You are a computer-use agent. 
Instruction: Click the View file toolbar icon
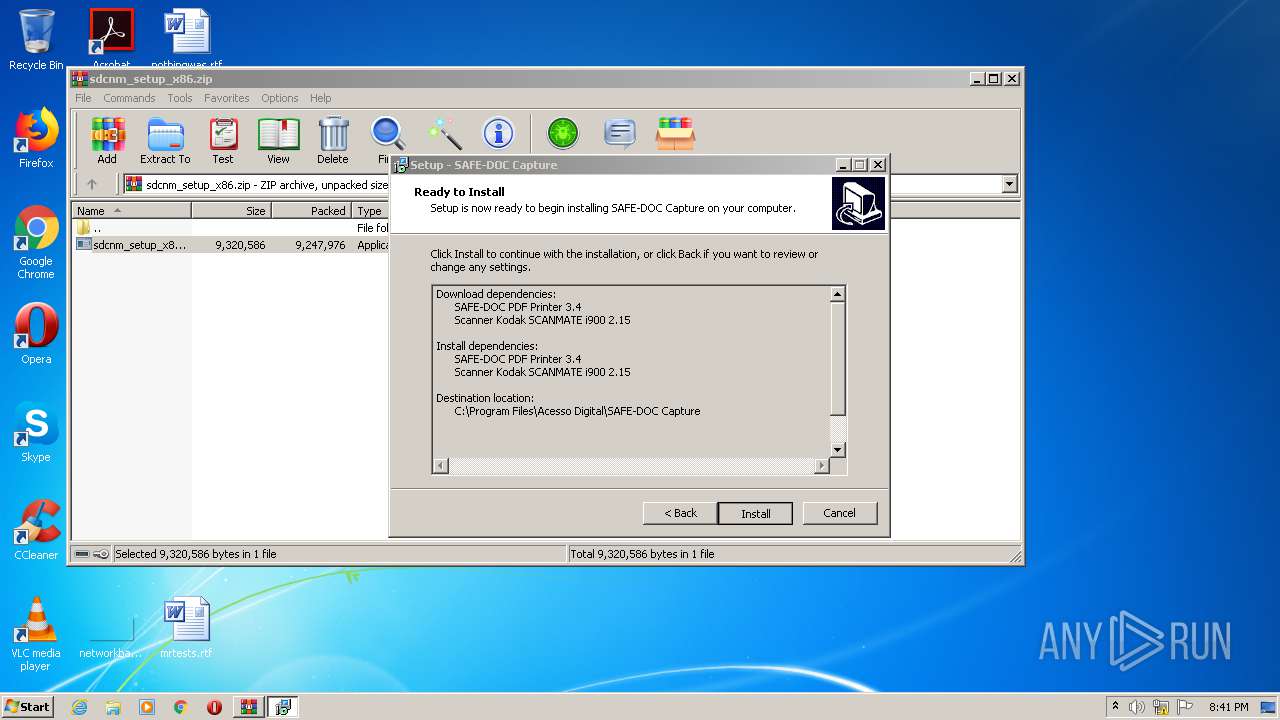[x=278, y=141]
